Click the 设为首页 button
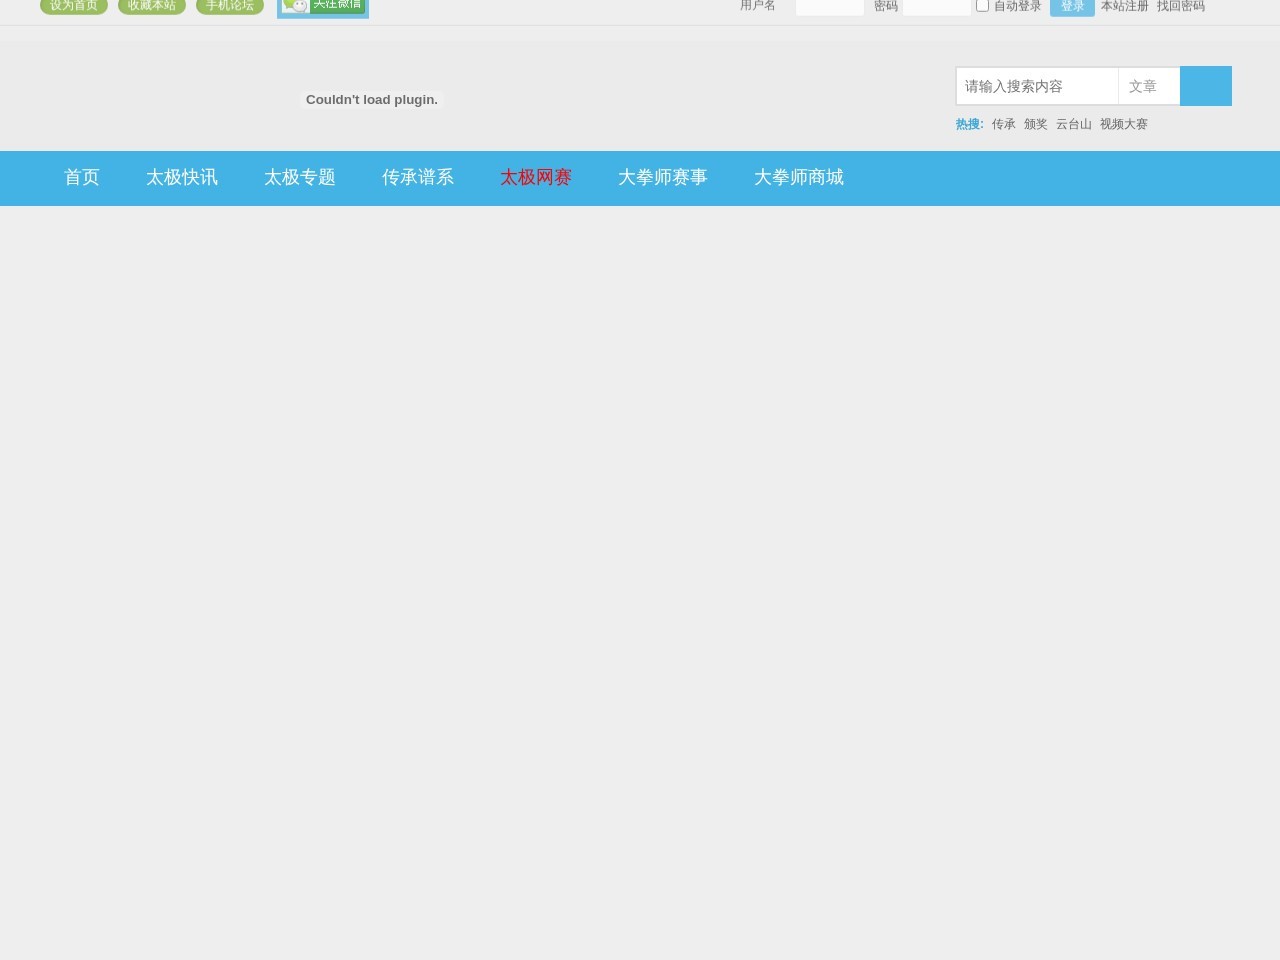Screen dimensions: 1280x960 74,6
